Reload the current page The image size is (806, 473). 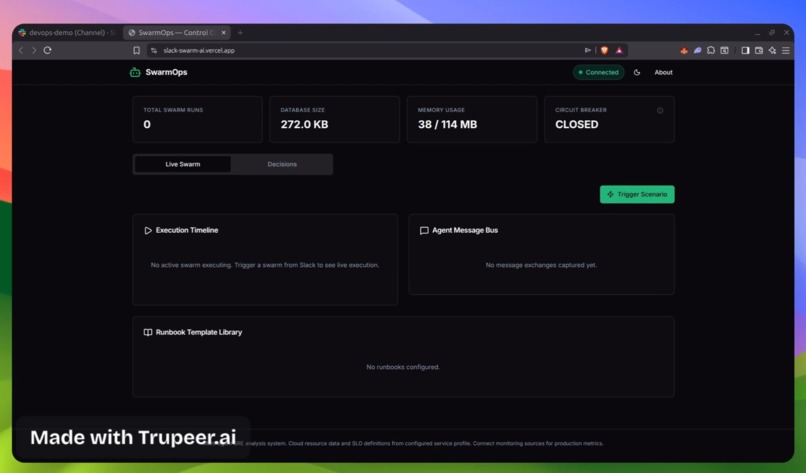tap(47, 50)
